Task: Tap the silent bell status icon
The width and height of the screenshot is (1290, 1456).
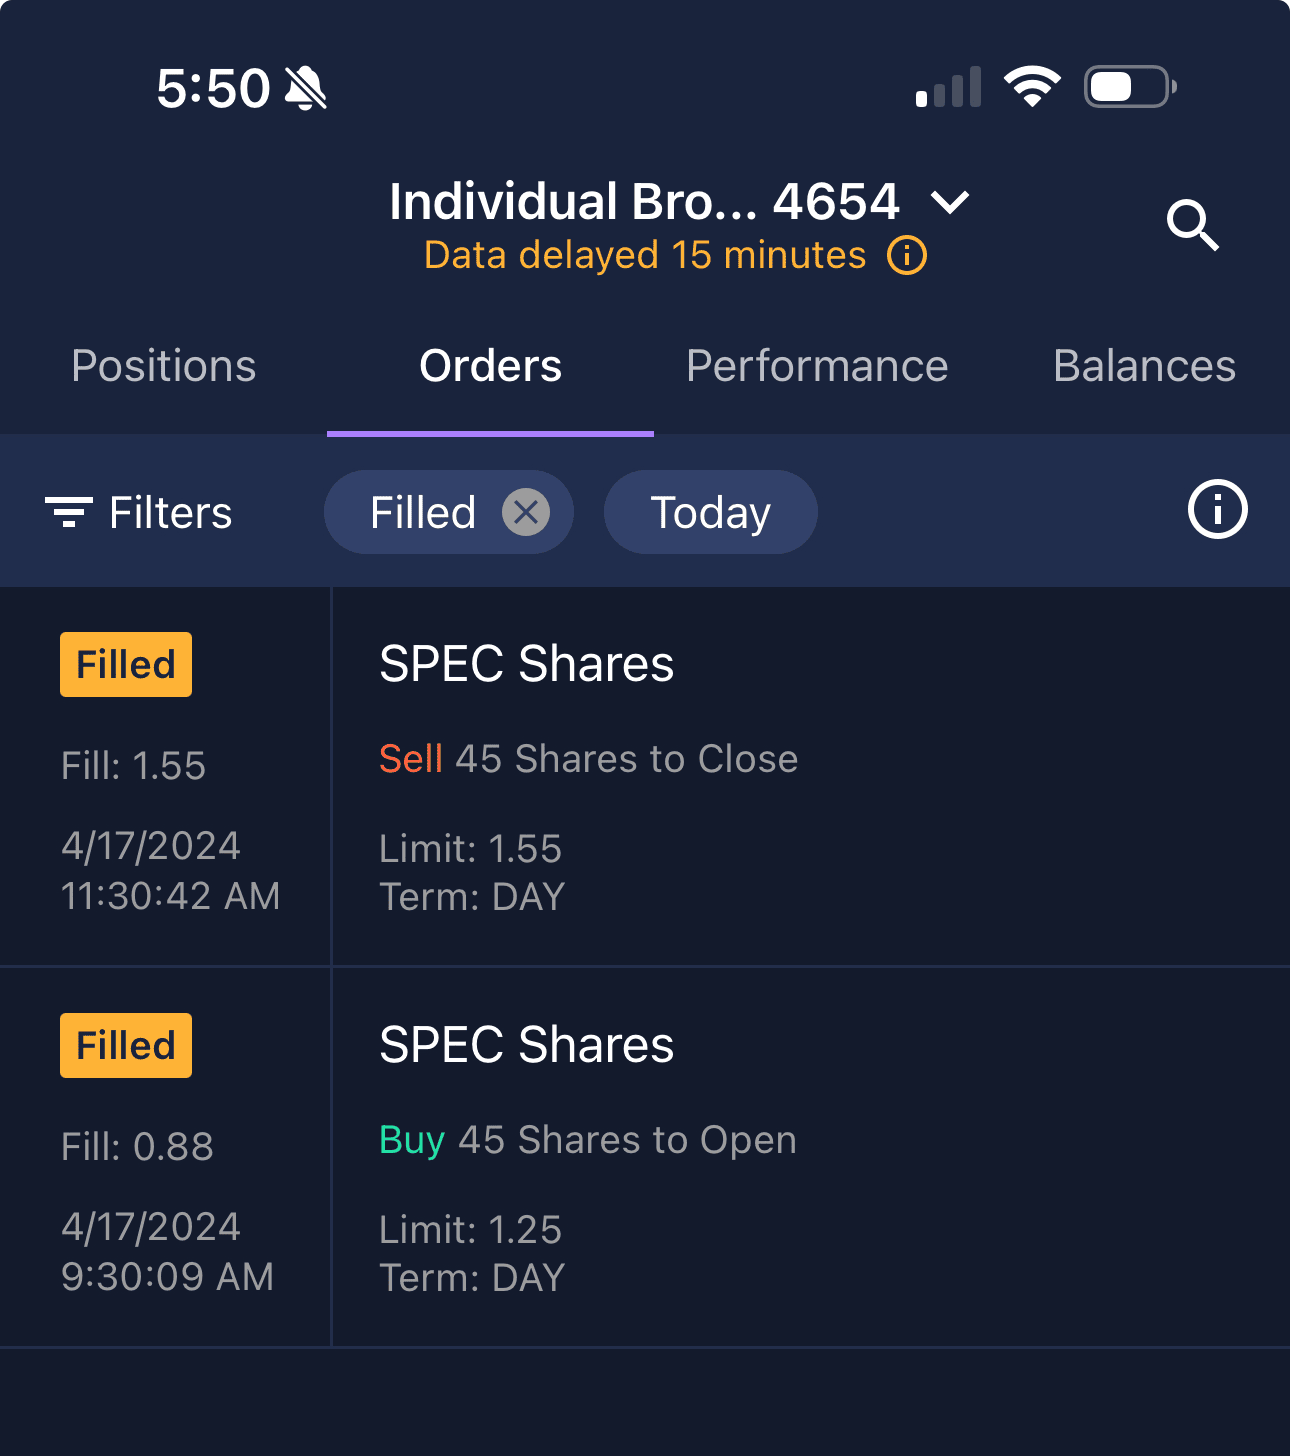Action: 306,88
